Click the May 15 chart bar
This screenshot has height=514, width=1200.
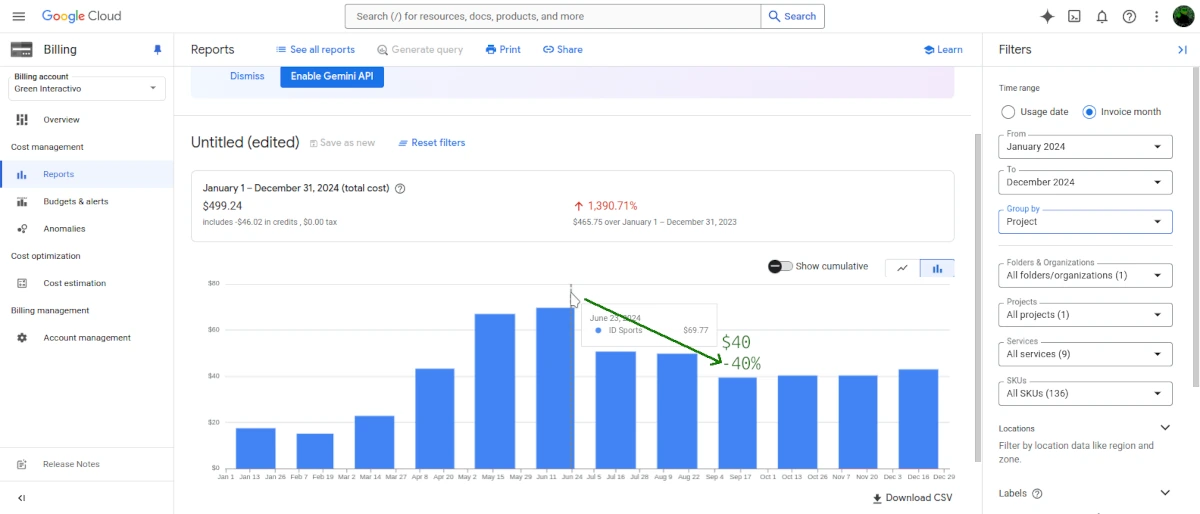494,390
